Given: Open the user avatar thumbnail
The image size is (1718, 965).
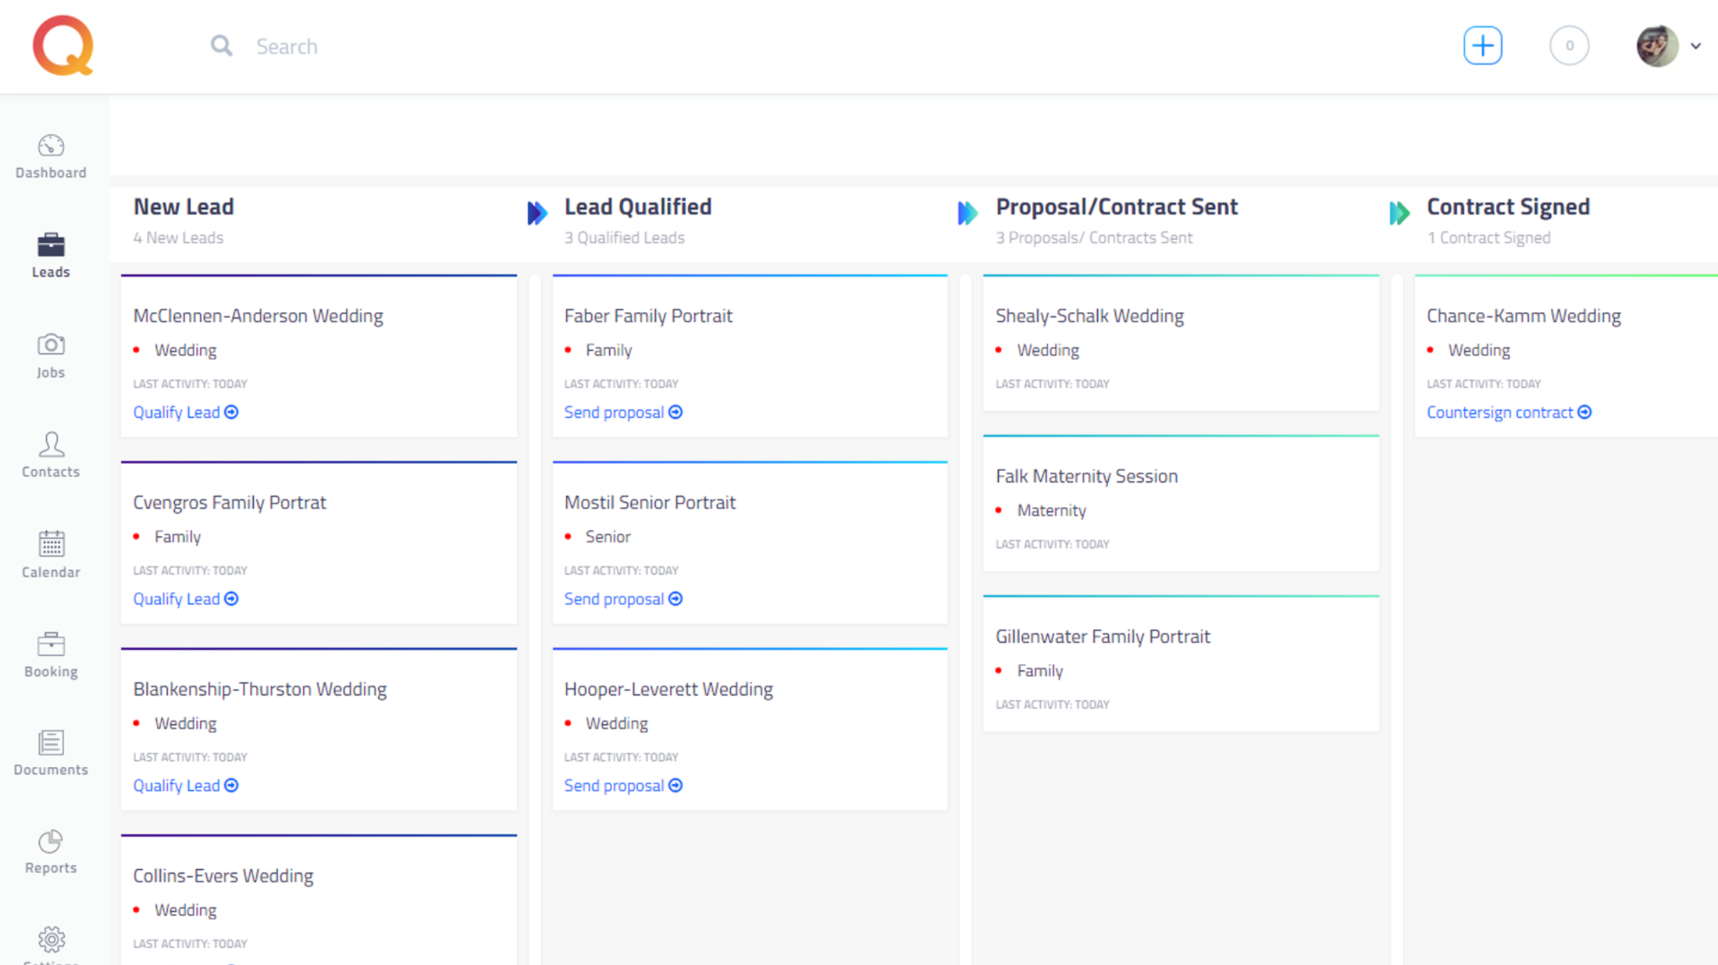Looking at the screenshot, I should 1657,46.
